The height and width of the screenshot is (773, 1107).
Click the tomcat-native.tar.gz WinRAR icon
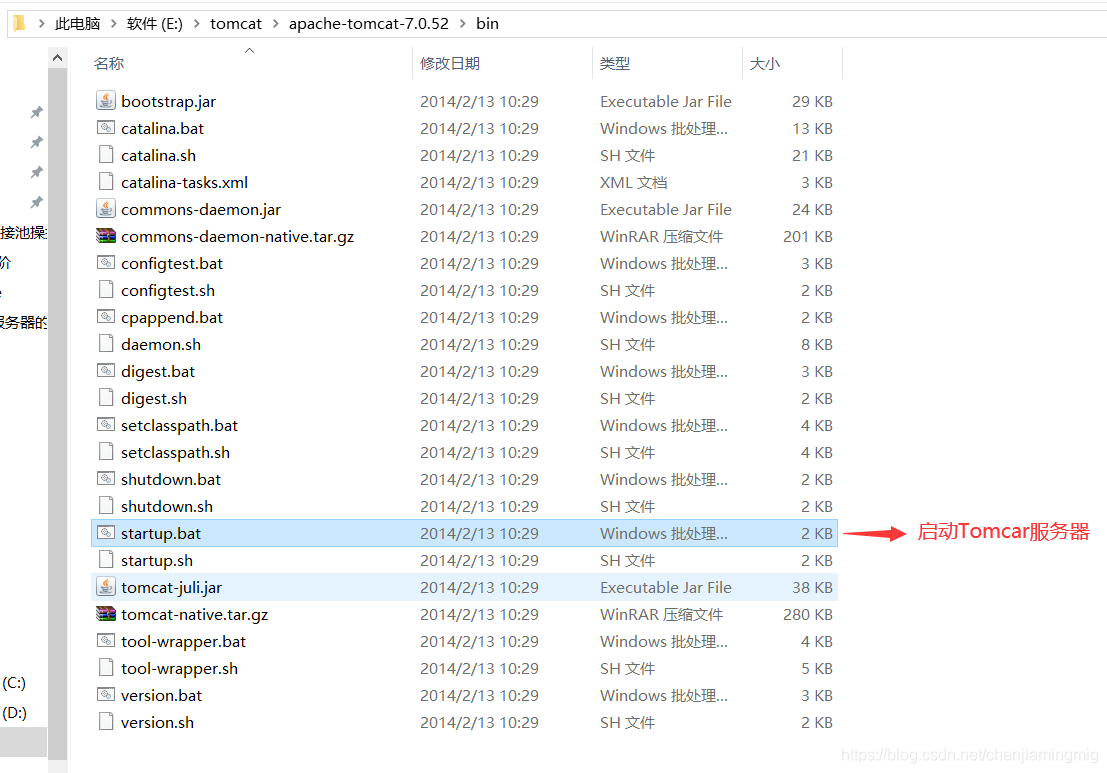click(106, 613)
